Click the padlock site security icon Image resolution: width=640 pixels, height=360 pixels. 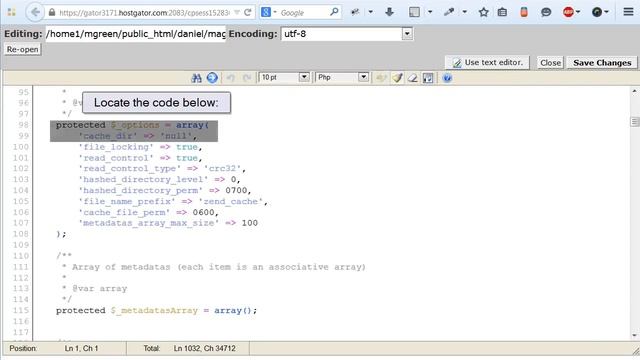52,13
